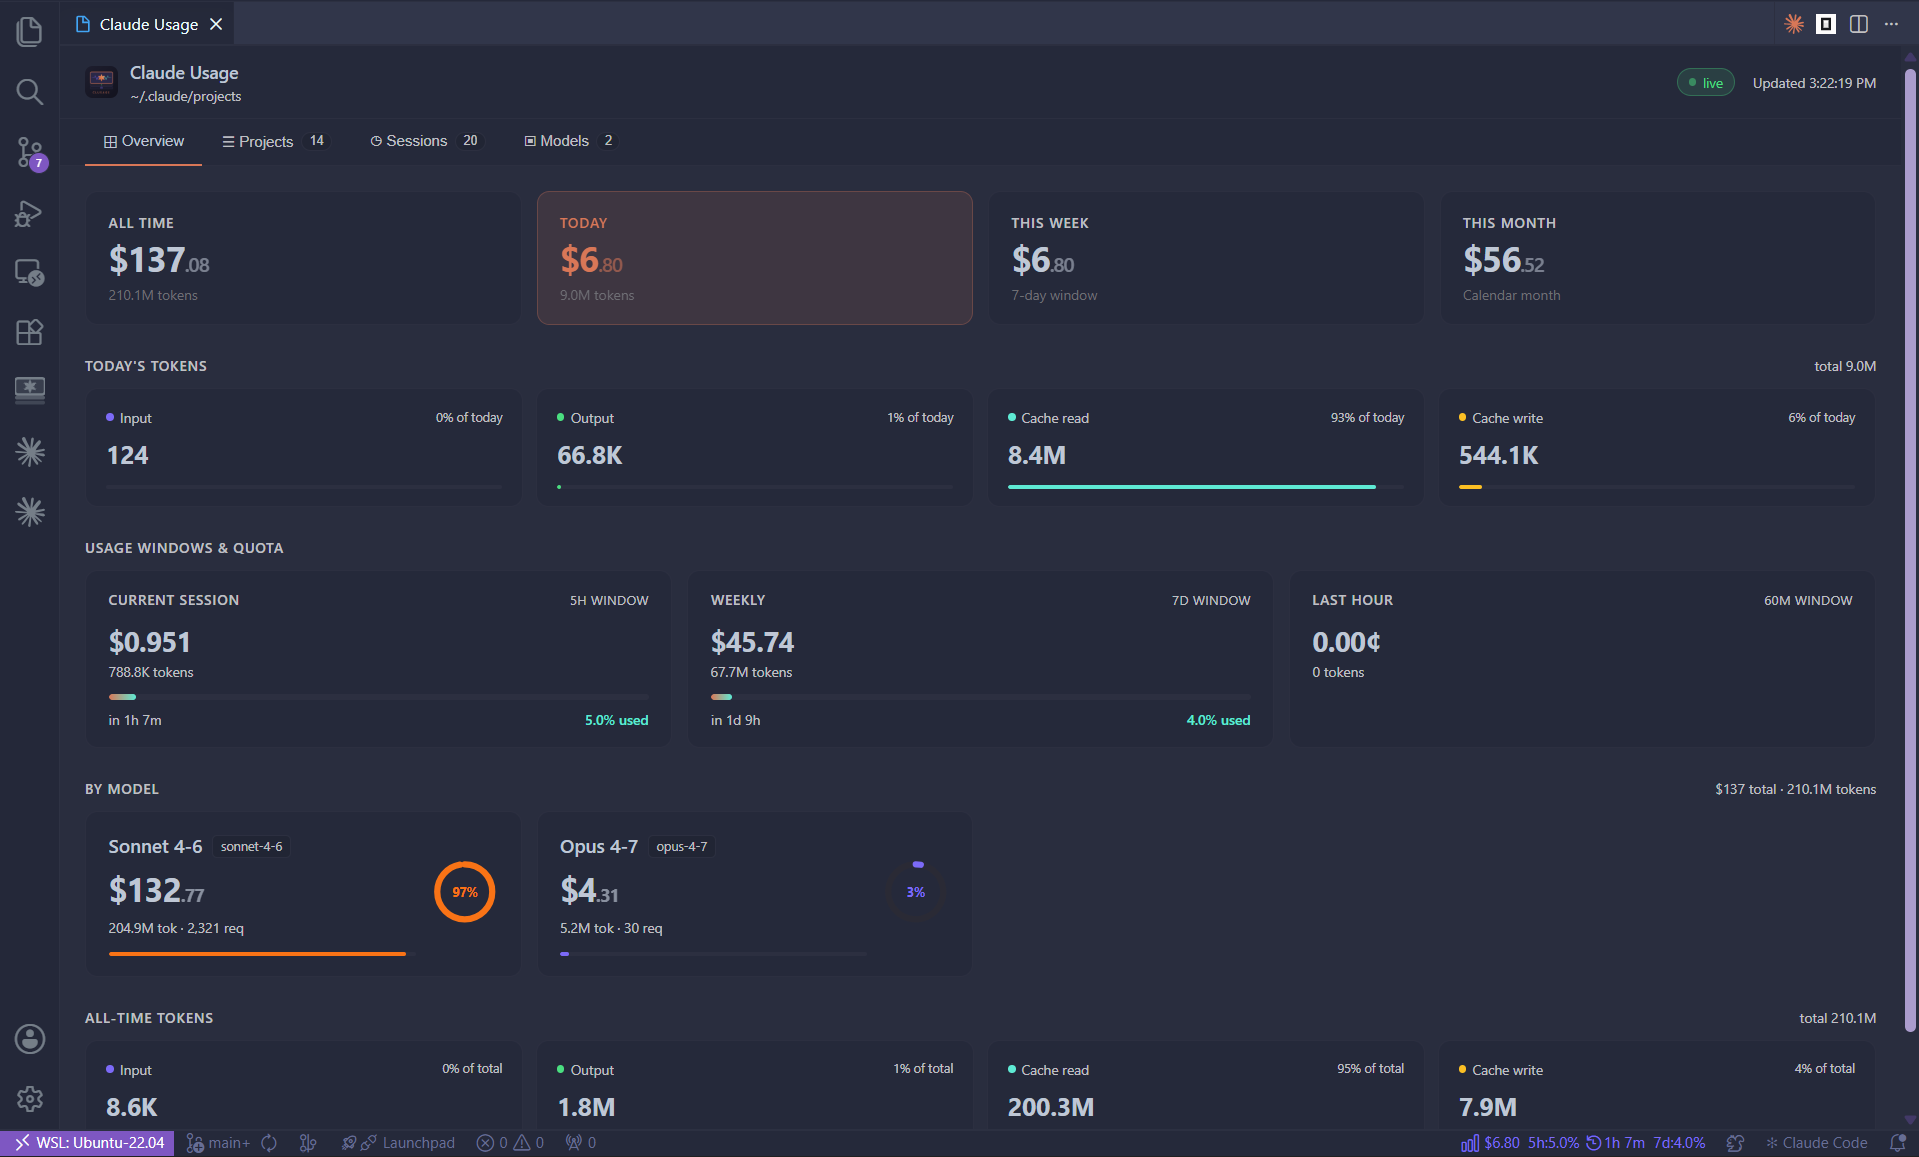The height and width of the screenshot is (1157, 1919).
Task: Click the ALL TIME $137.08 card
Action: pyautogui.click(x=303, y=258)
